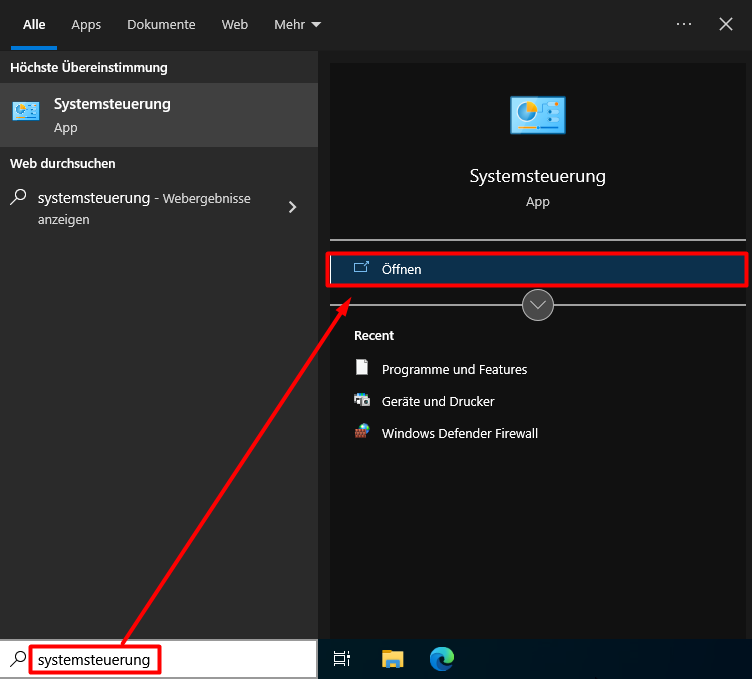
Task: Select the Apps filter tab
Action: 86,25
